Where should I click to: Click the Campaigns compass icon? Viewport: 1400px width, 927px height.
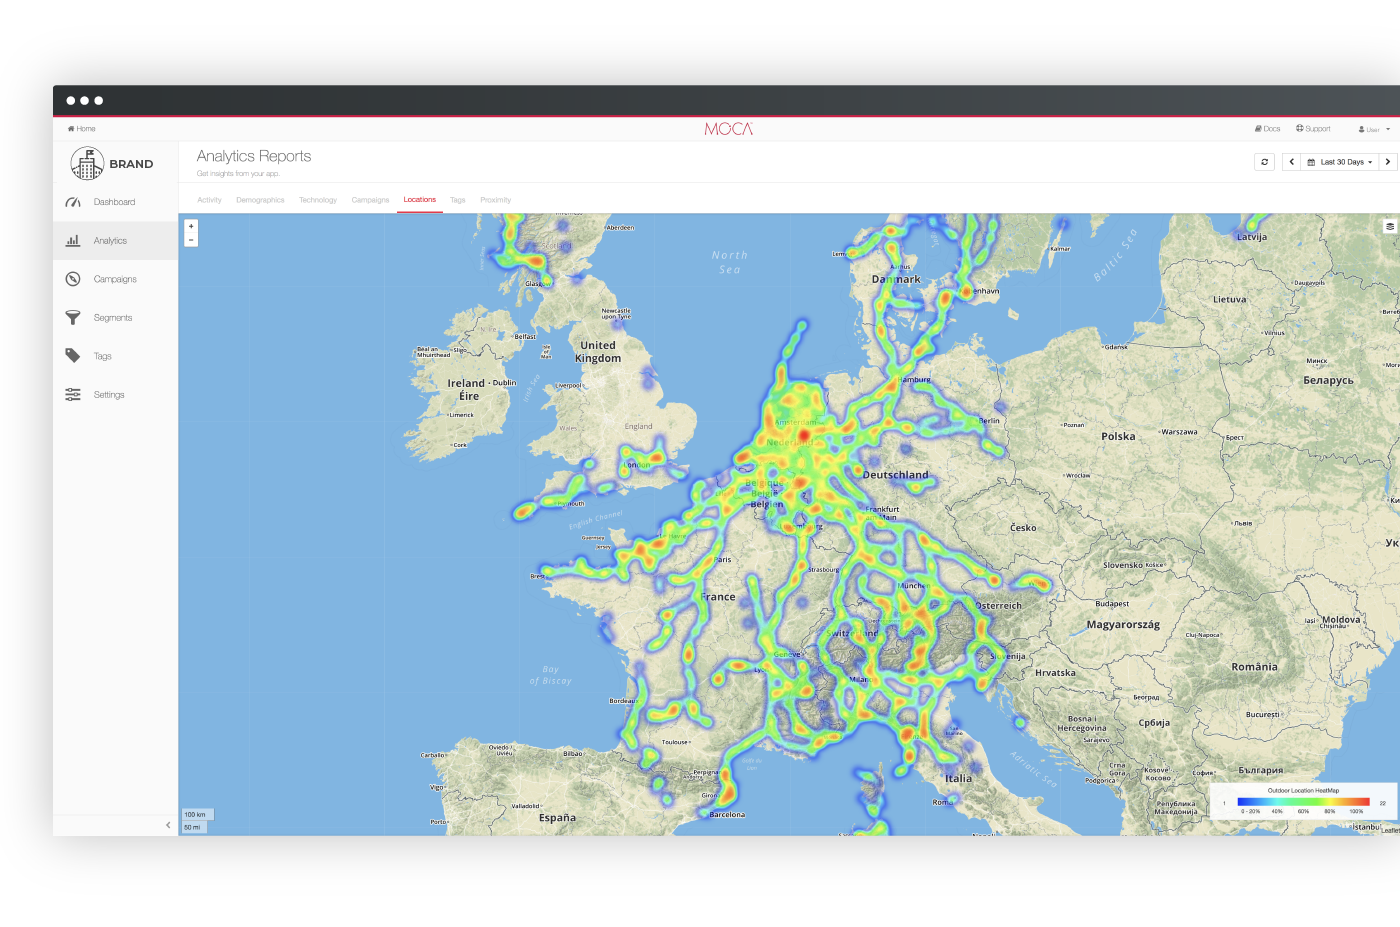point(73,279)
